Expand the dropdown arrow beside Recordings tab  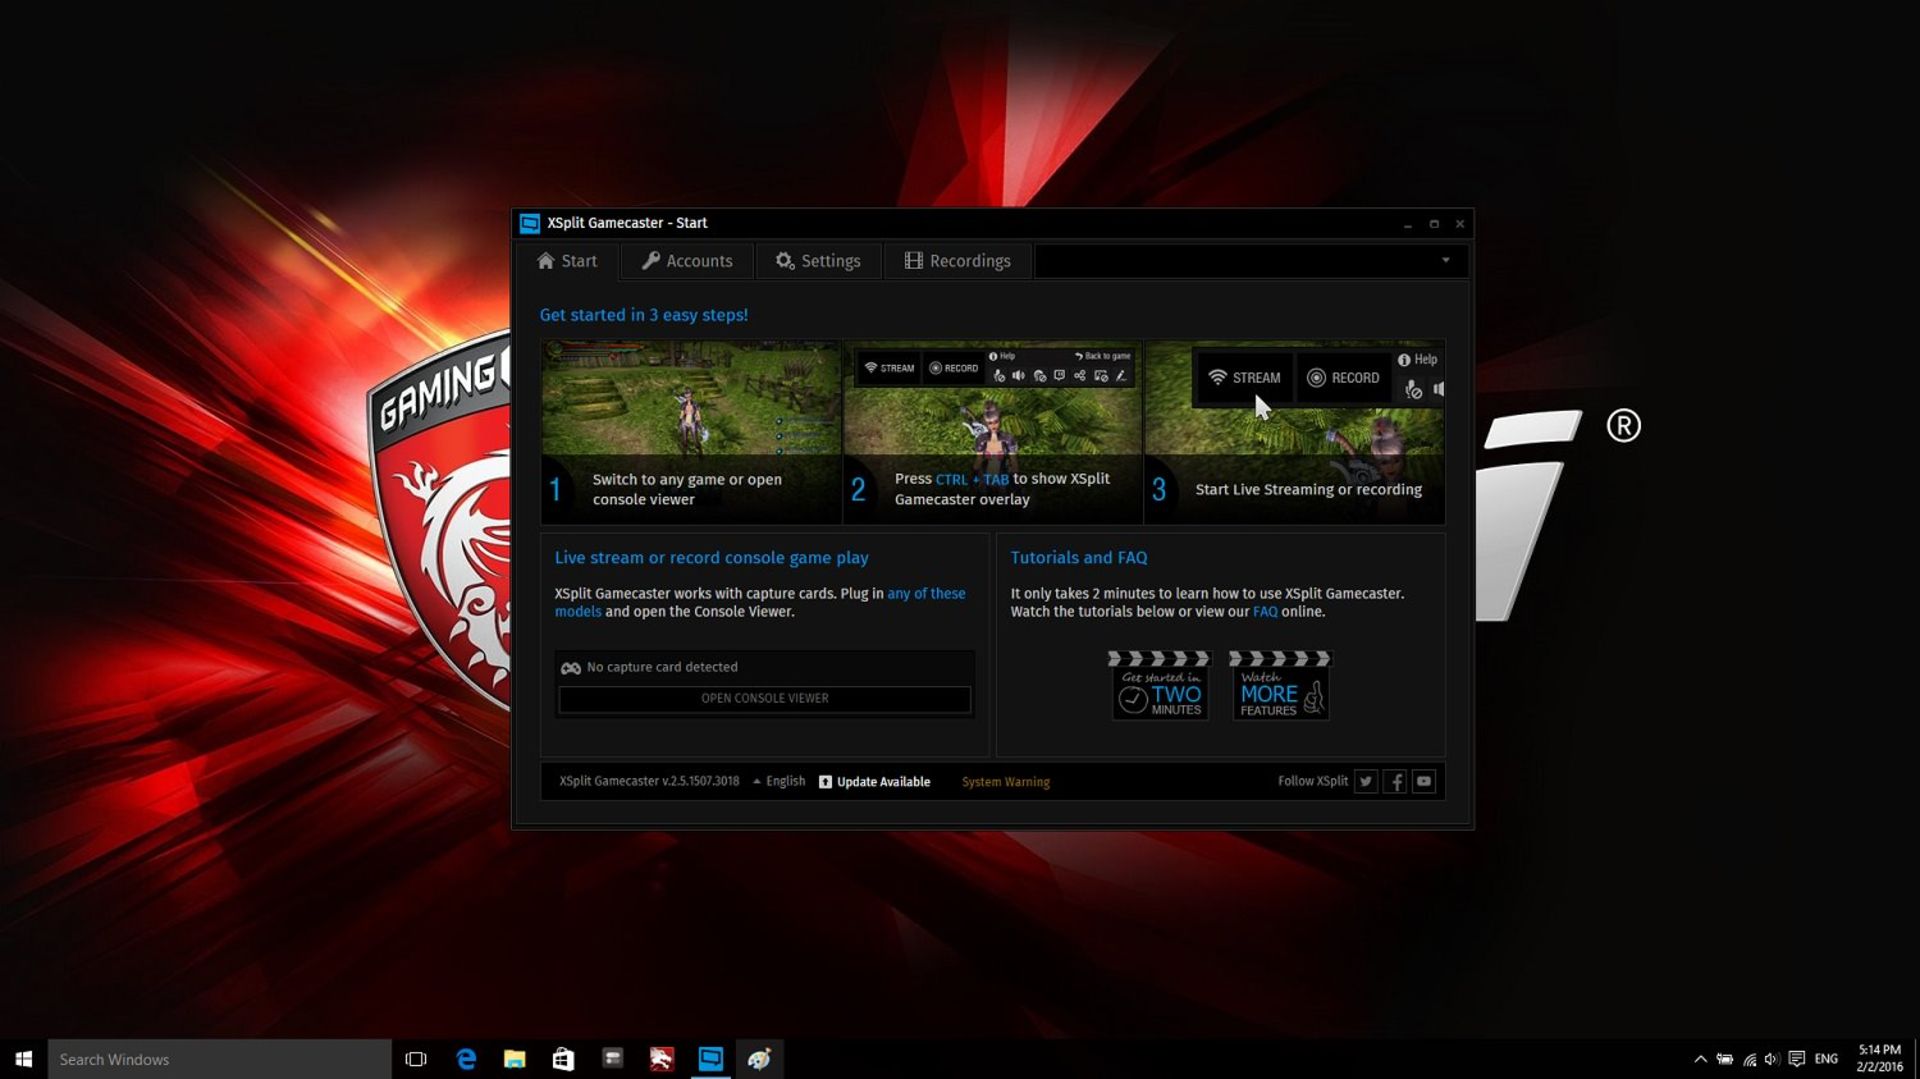click(1445, 261)
